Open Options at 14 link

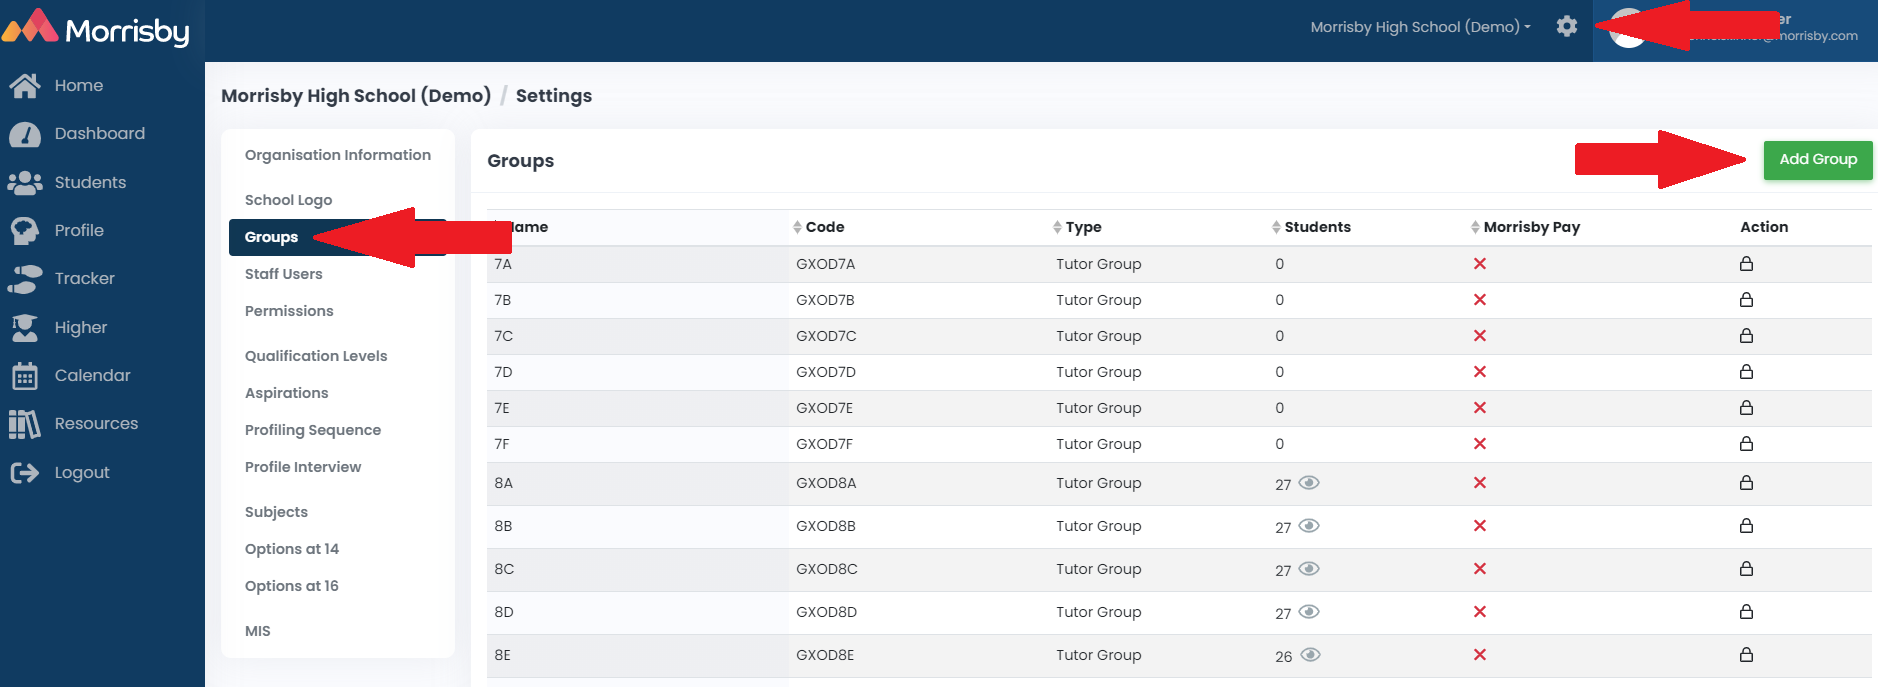292,549
